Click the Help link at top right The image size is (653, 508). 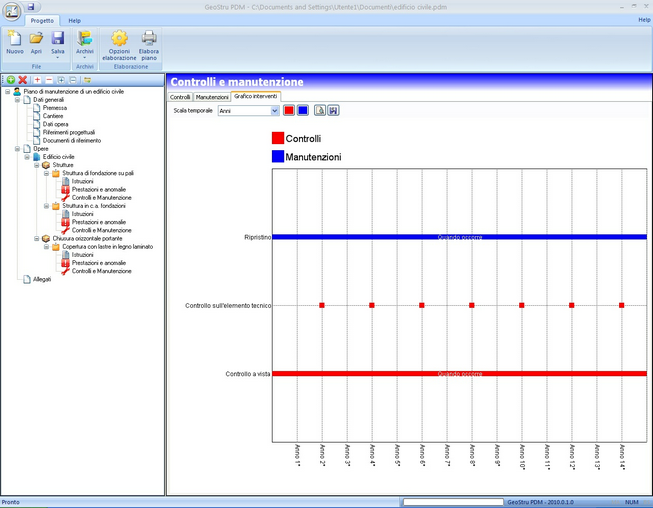[644, 20]
